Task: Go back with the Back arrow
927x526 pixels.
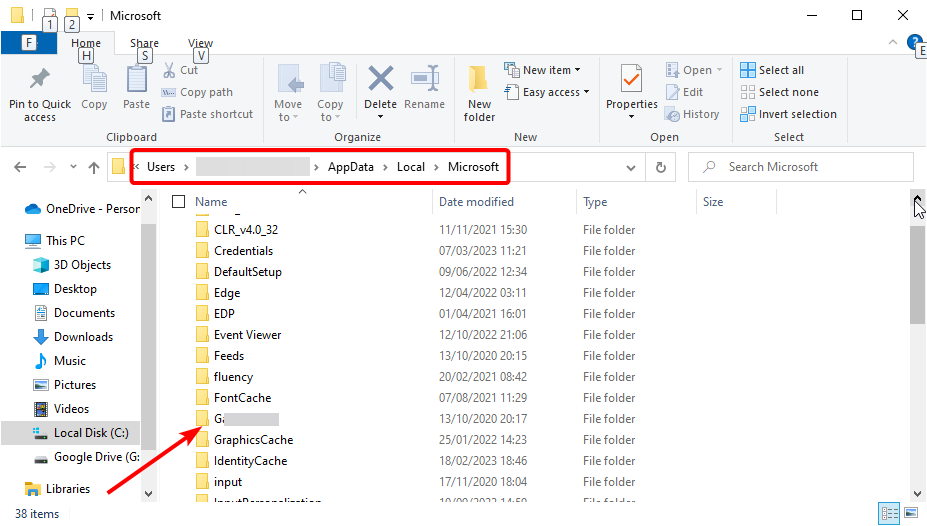Action: [x=20, y=167]
